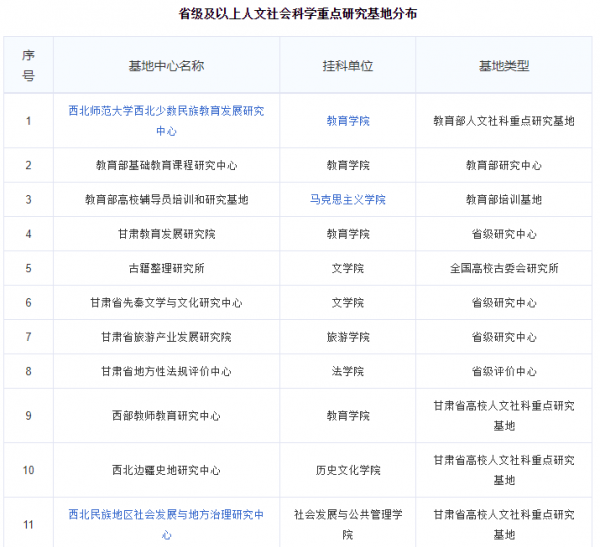Click the 基地中心名称 column header
This screenshot has height=547, width=600.
(166, 66)
